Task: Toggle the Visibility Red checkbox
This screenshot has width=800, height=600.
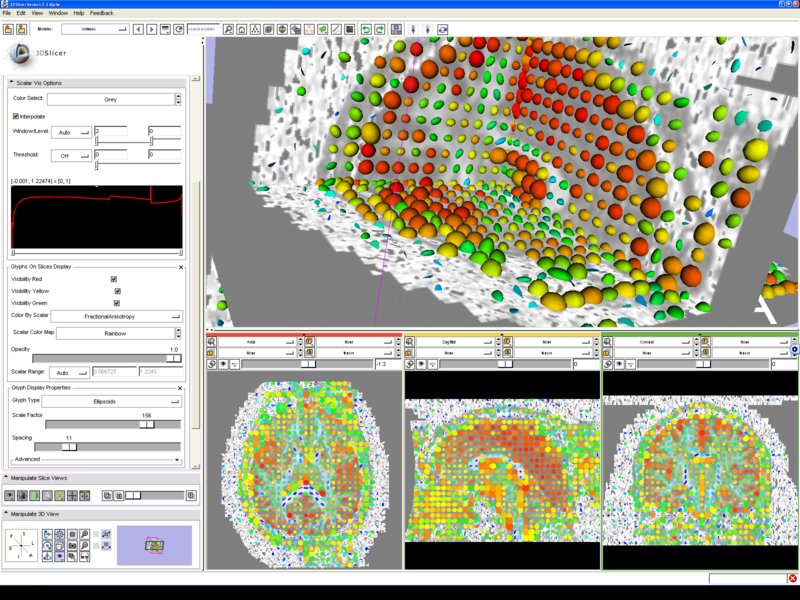Action: (x=114, y=279)
